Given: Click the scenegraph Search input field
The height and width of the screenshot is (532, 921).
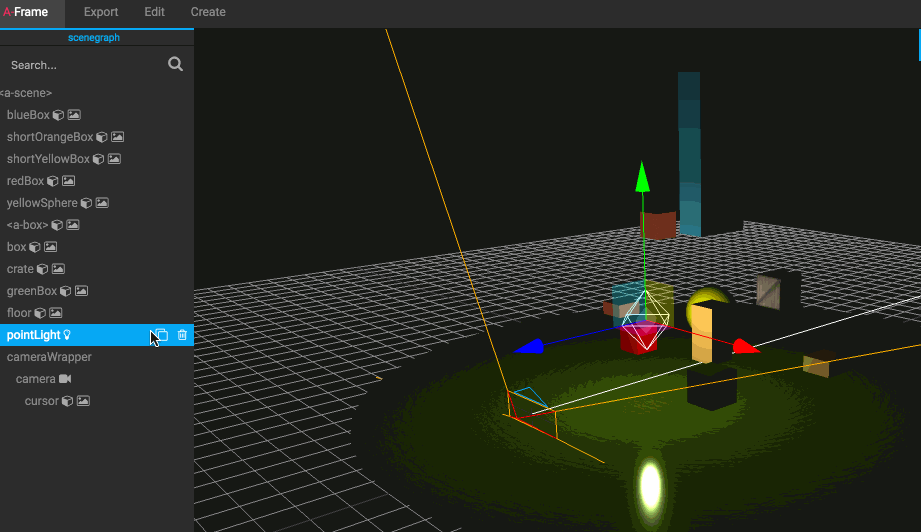Looking at the screenshot, I should click(80, 65).
